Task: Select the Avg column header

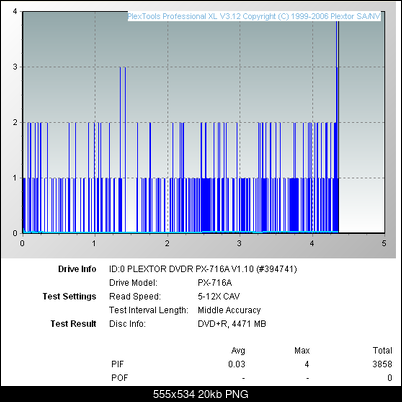Action: pos(238,351)
